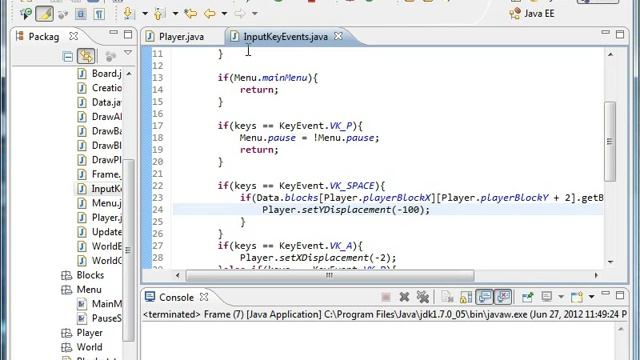Click Forward navigation grey arrow
The height and width of the screenshot is (360, 640).
(x=240, y=13)
